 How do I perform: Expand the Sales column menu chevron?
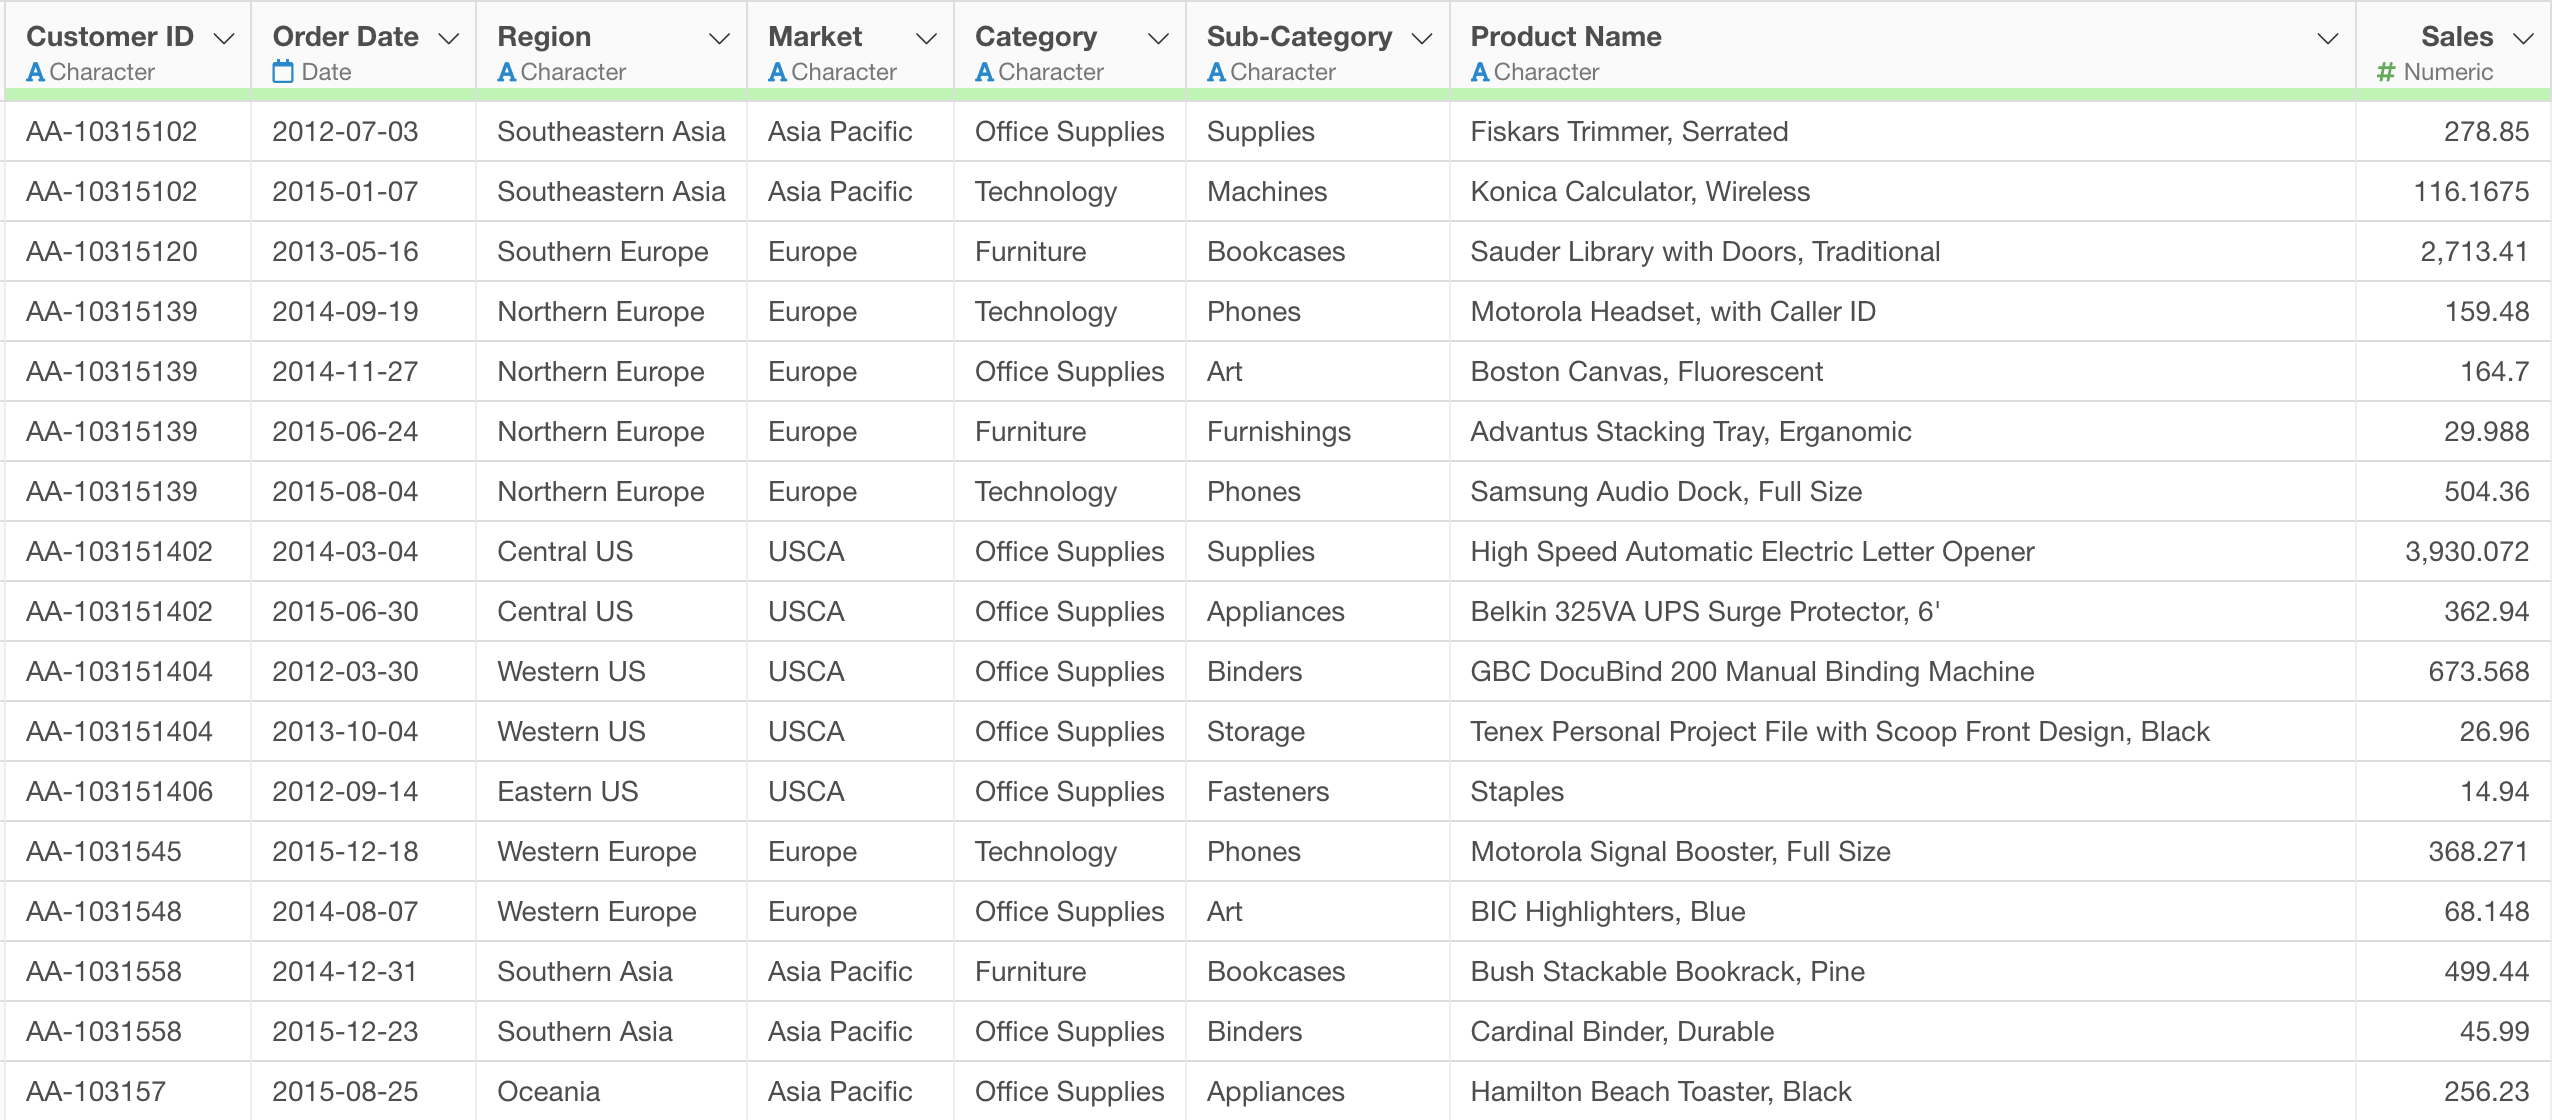coord(2523,38)
